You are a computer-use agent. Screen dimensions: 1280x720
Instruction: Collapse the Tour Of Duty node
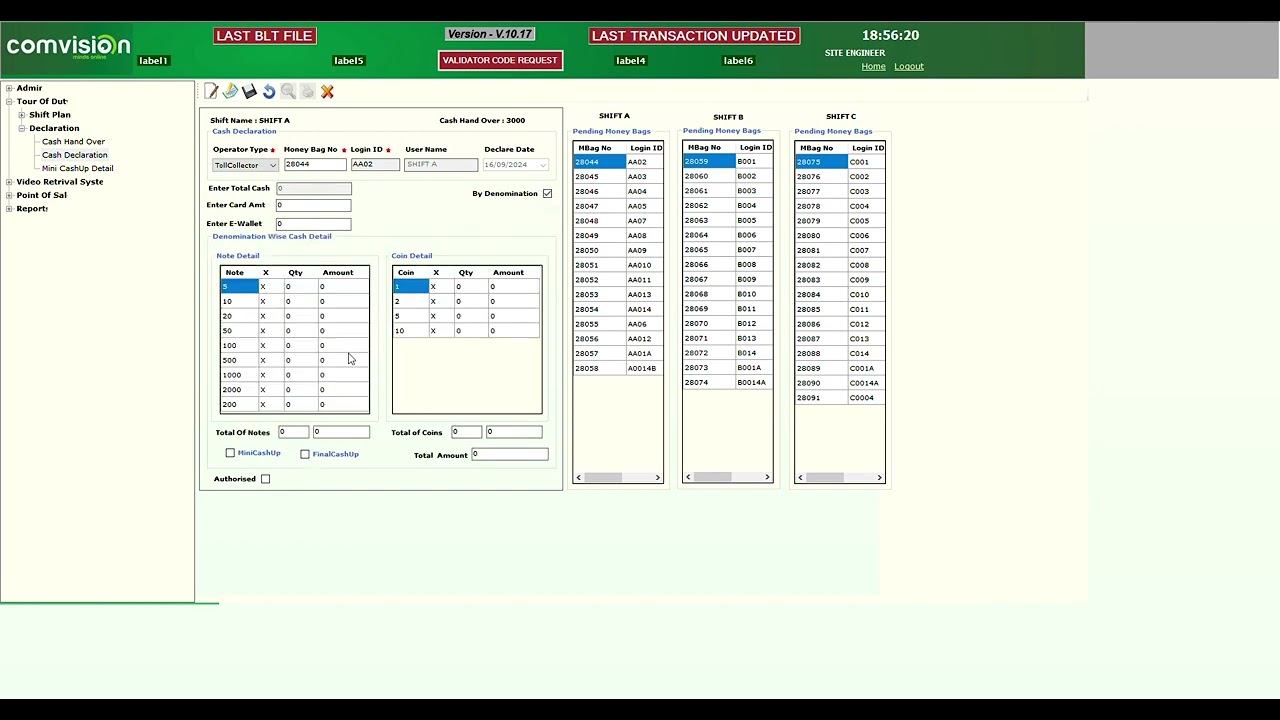(9, 101)
